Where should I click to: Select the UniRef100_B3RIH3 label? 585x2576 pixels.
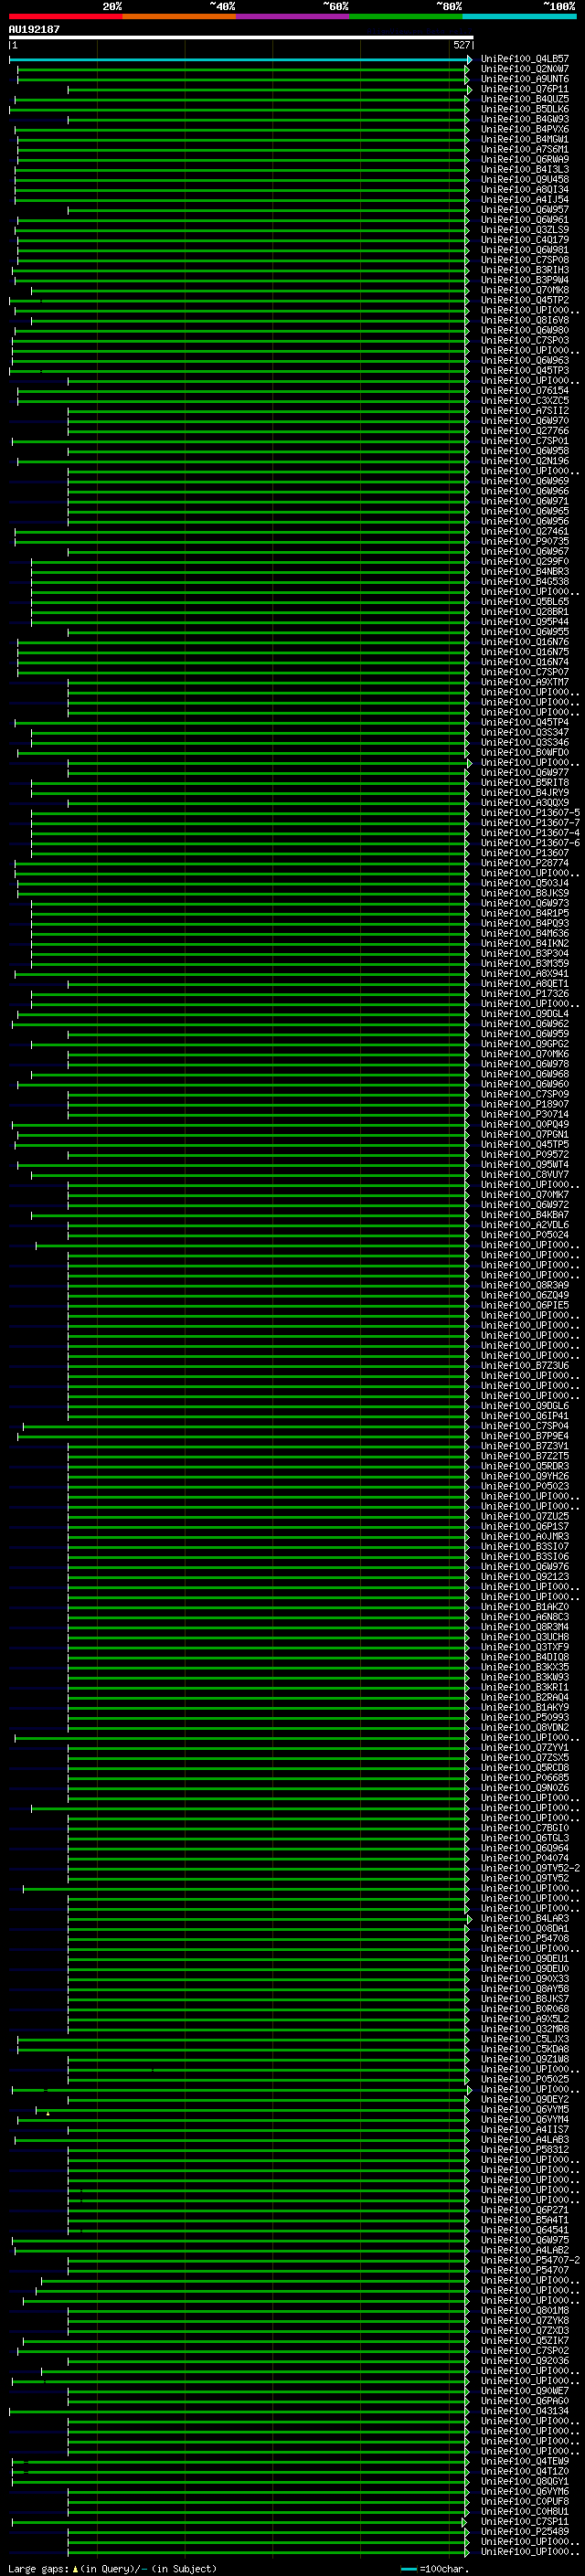[x=525, y=270]
